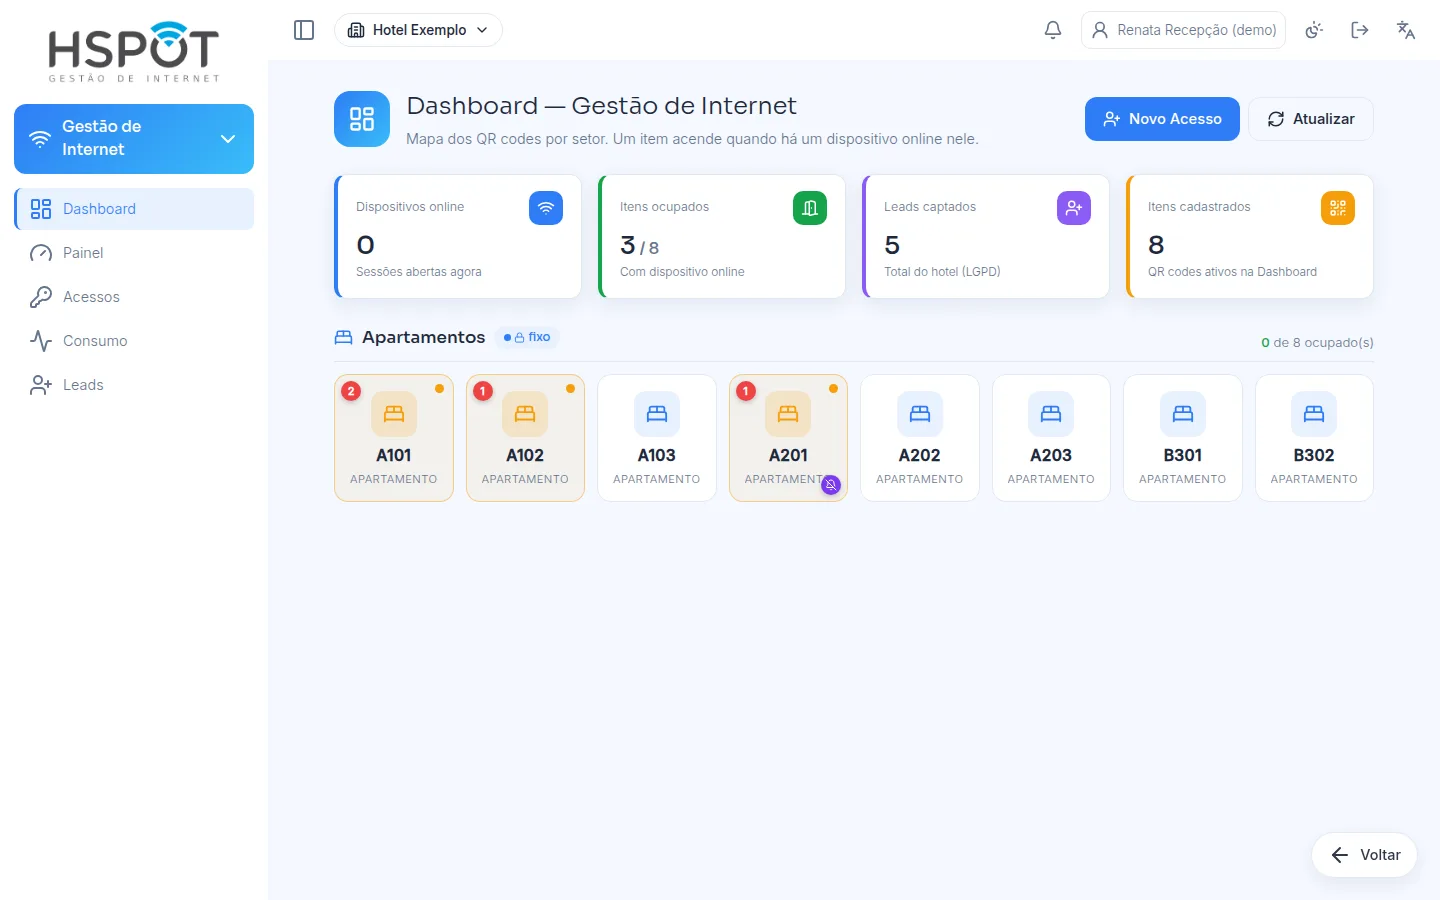Click the wifi icon in Gestão de Internet
Viewport: 1440px width, 900px height.
coord(40,139)
